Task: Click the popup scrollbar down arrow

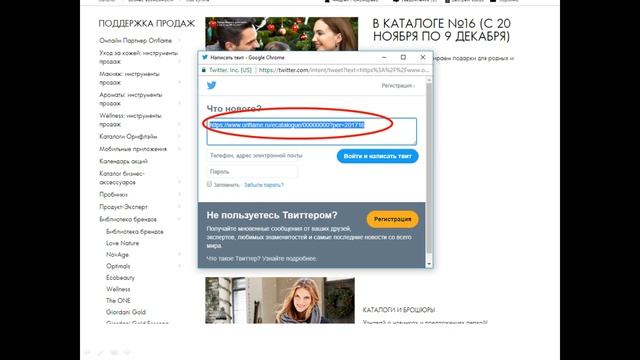Action: tap(429, 264)
